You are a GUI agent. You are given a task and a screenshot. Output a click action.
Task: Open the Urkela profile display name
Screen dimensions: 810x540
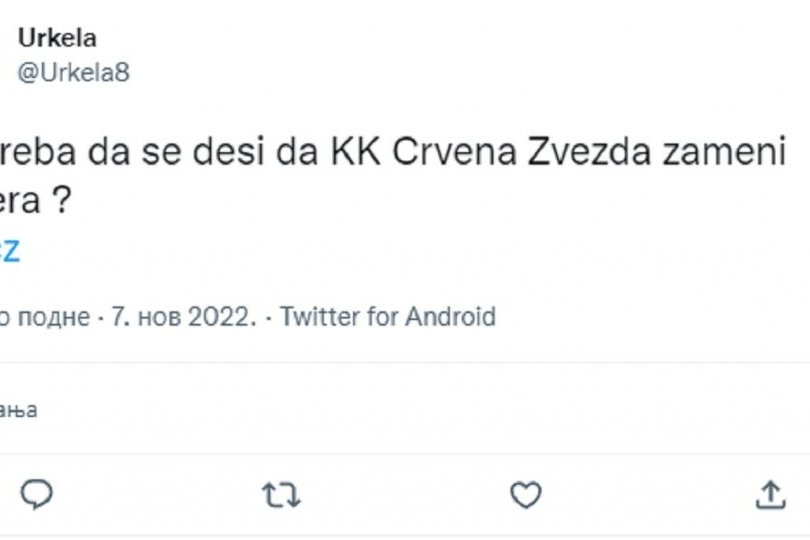tap(58, 38)
